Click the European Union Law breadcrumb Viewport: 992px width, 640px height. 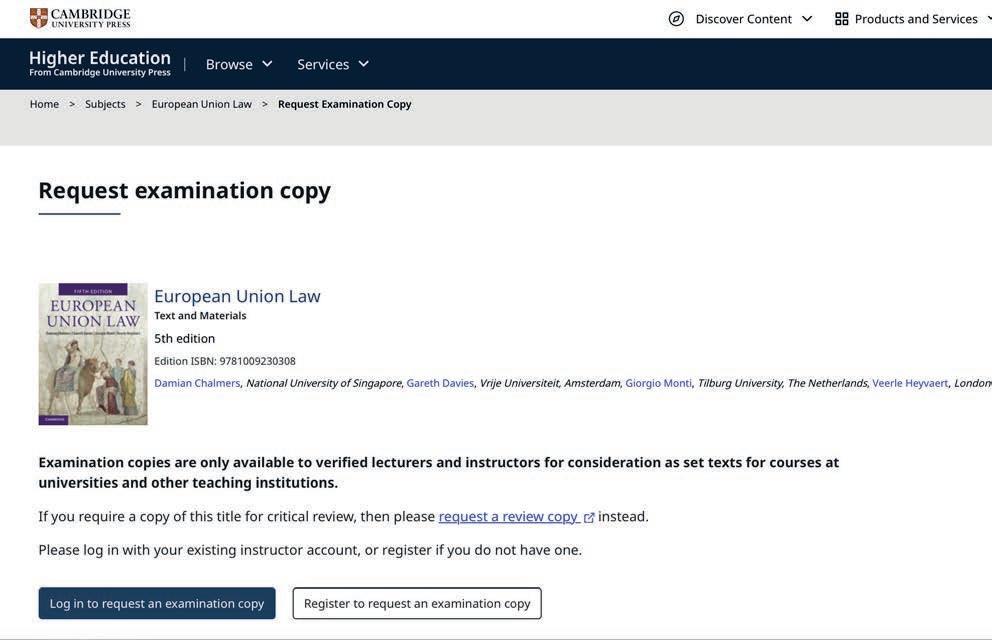pos(201,104)
